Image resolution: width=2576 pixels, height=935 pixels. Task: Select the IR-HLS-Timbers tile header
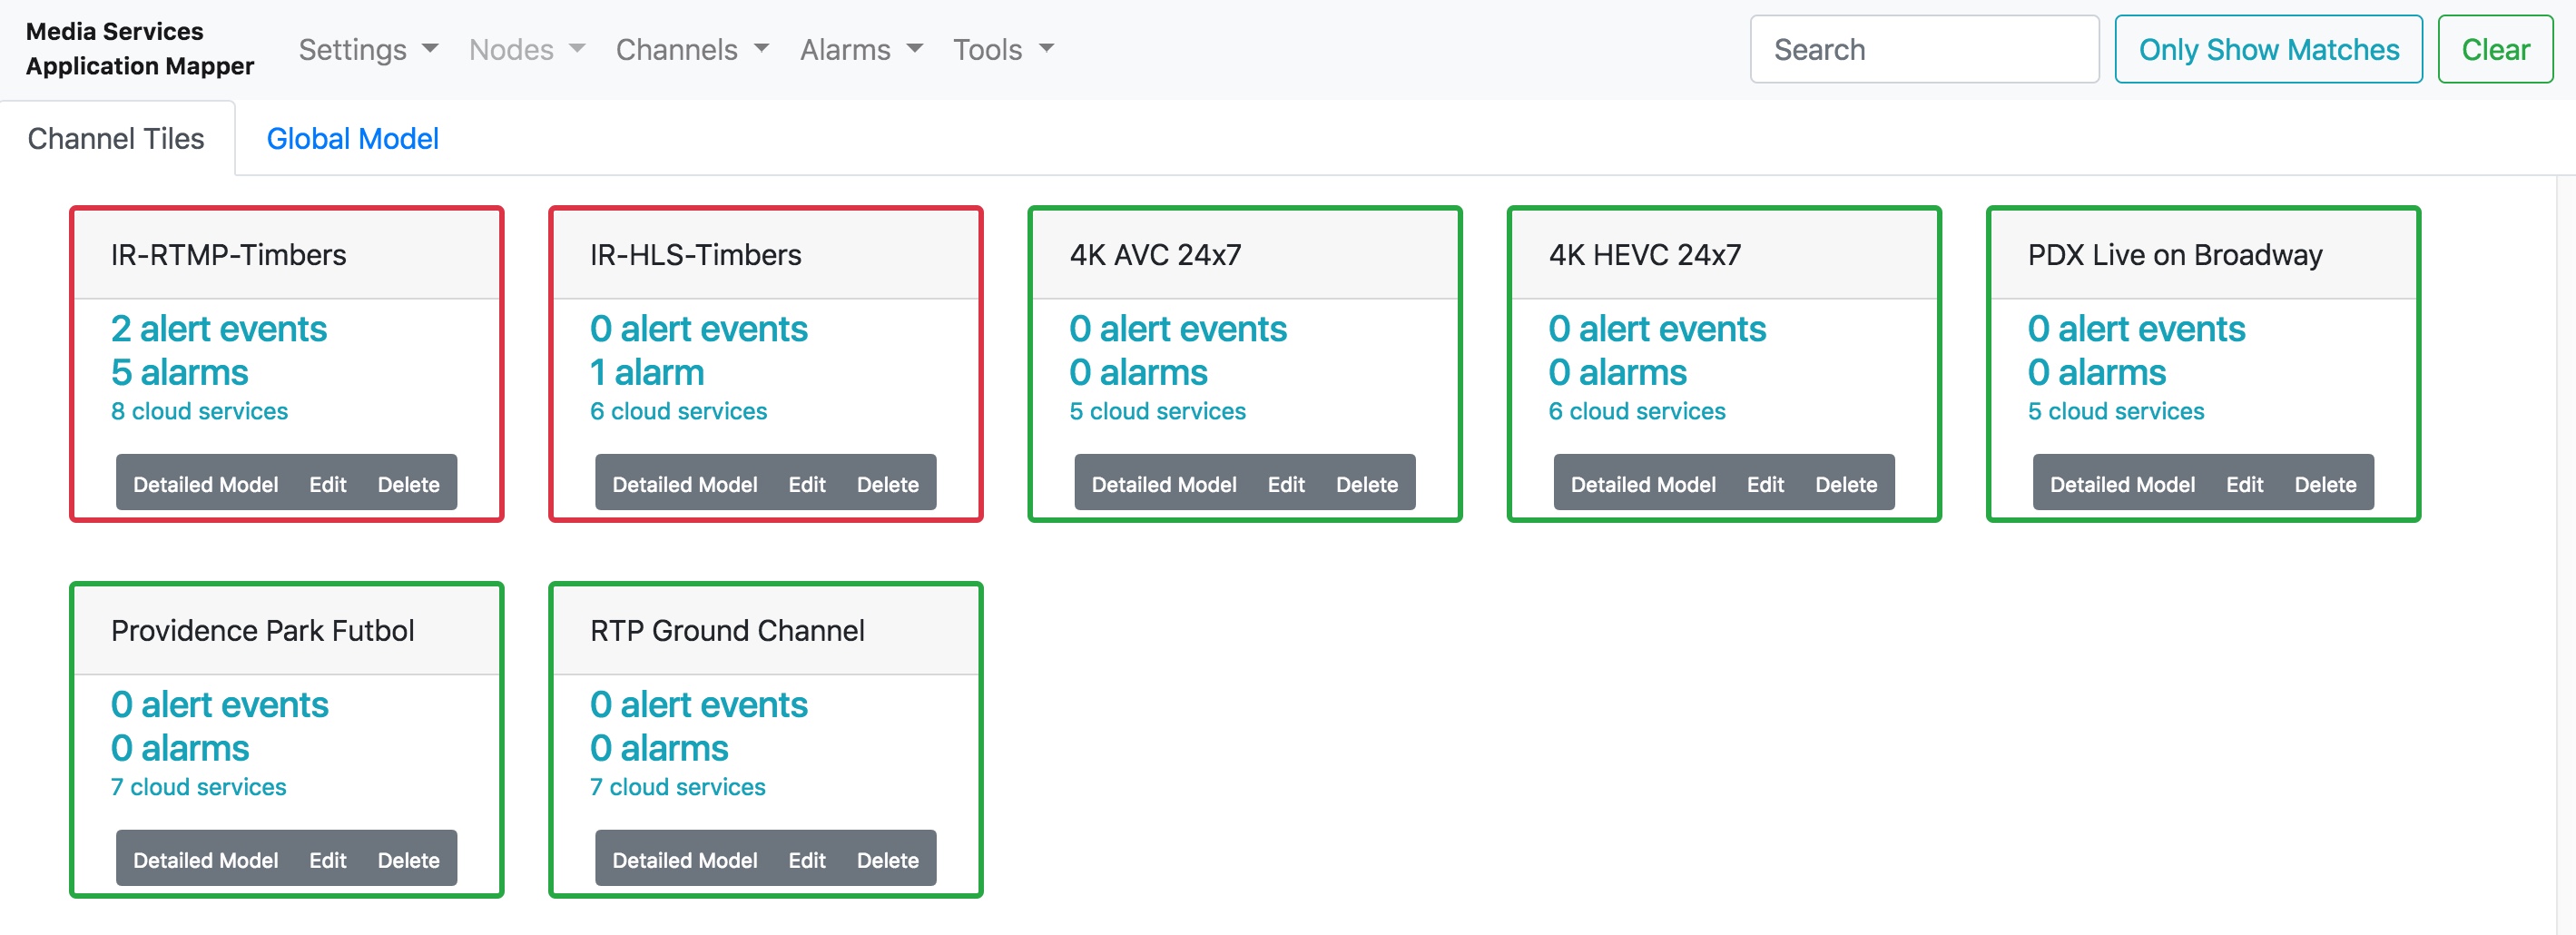coord(766,255)
